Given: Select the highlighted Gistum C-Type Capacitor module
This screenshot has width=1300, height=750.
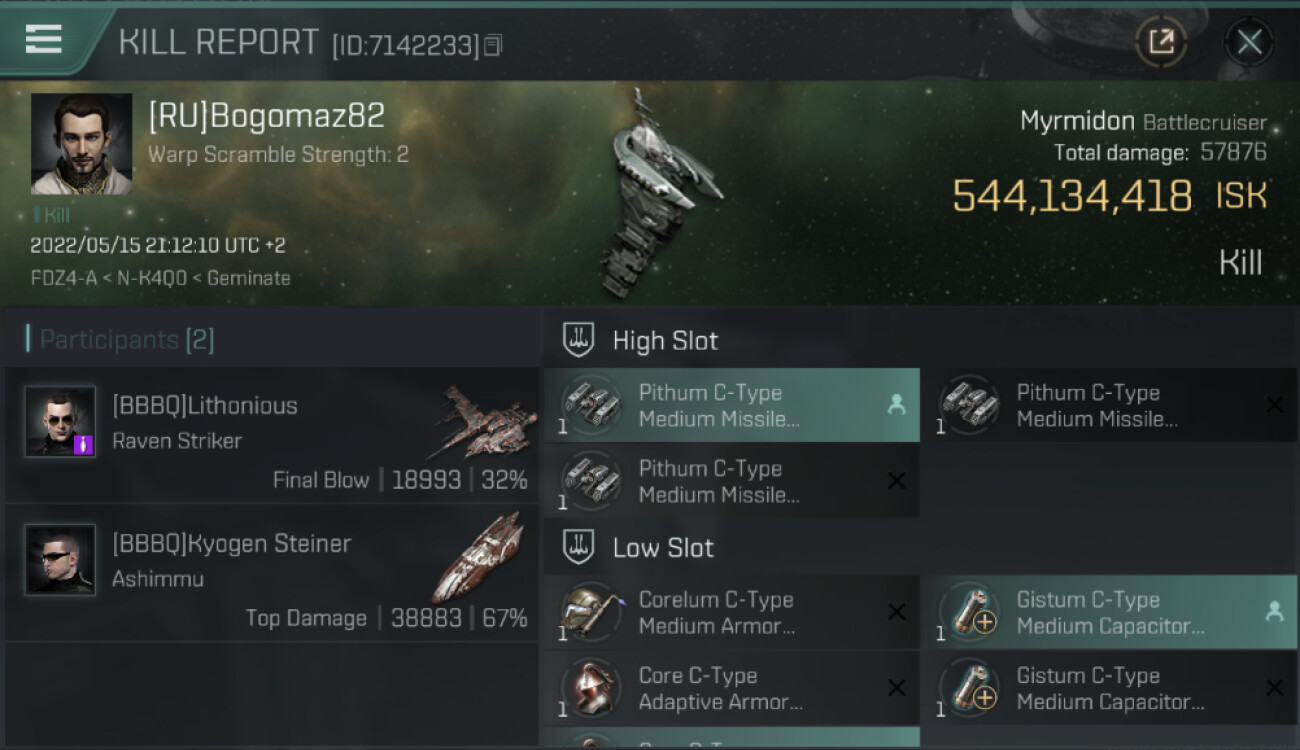Looking at the screenshot, I should pos(1109,612).
